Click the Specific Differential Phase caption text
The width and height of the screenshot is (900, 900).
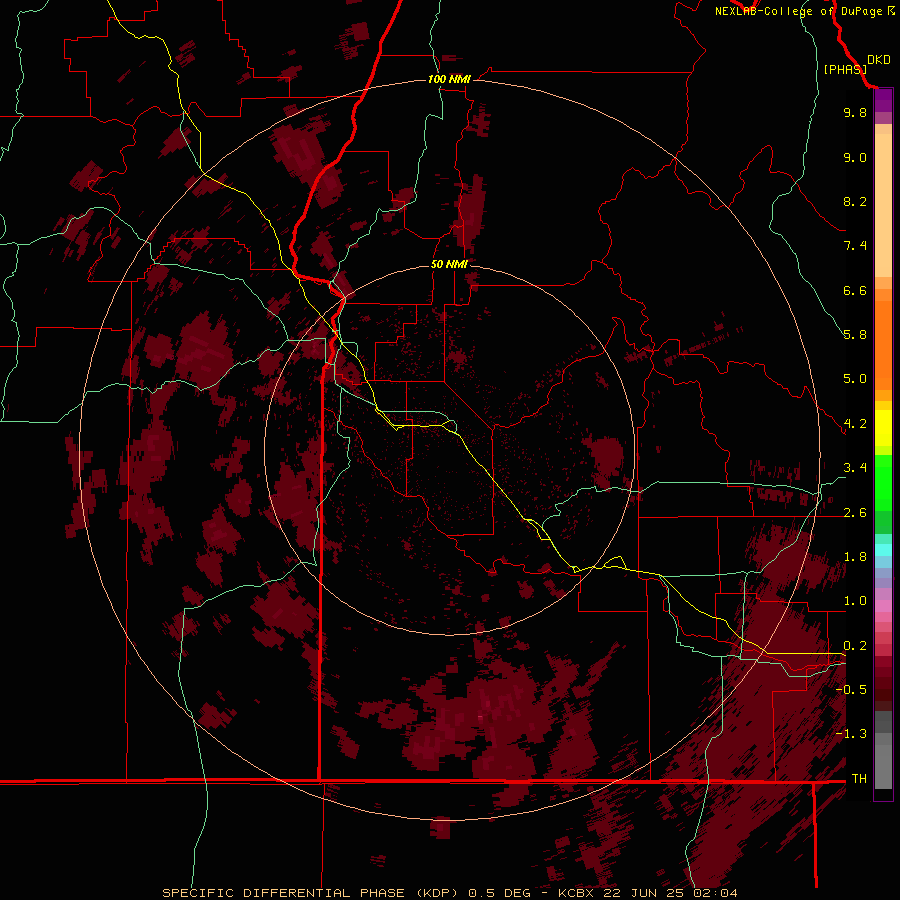click(312, 893)
